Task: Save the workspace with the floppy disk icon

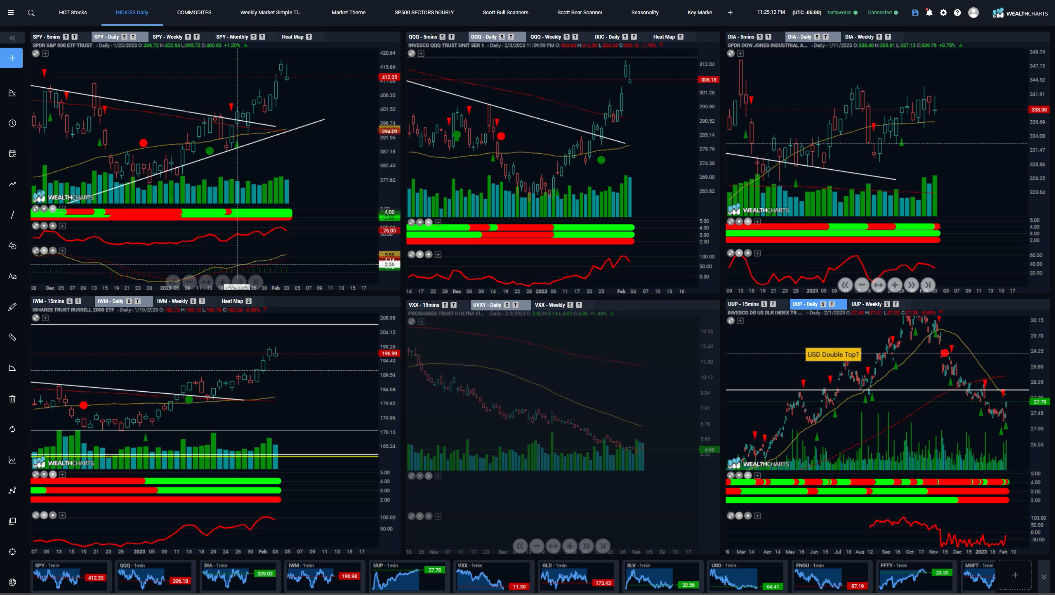Action: 914,12
